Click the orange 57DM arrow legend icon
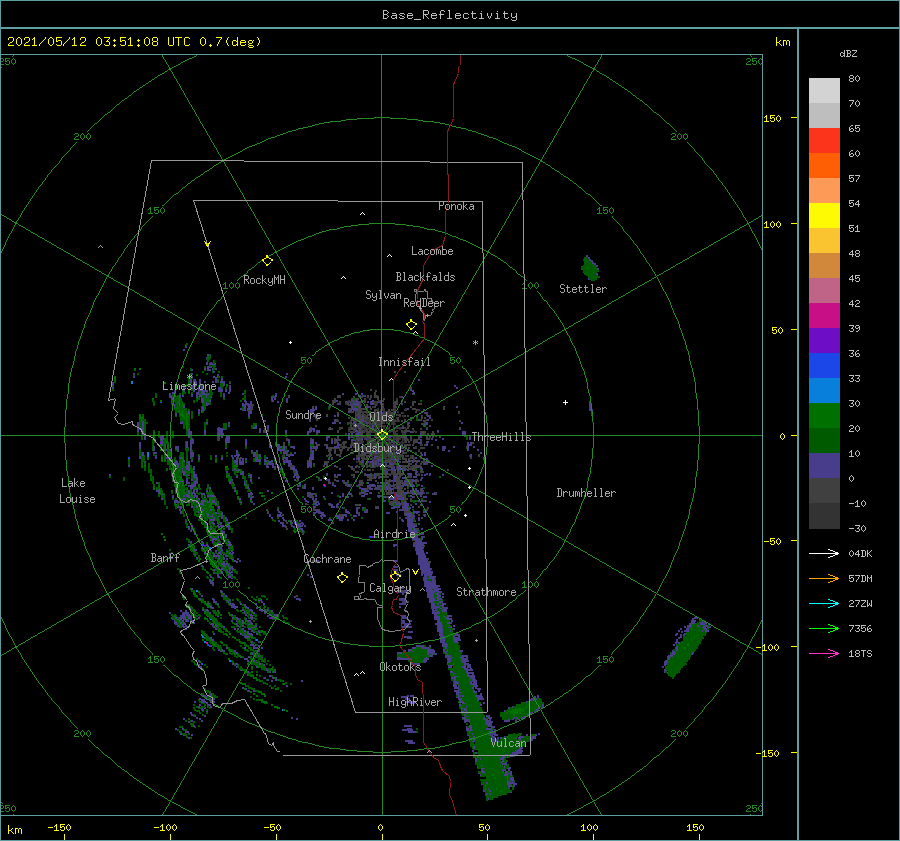Screen dimensions: 900x841 824,579
